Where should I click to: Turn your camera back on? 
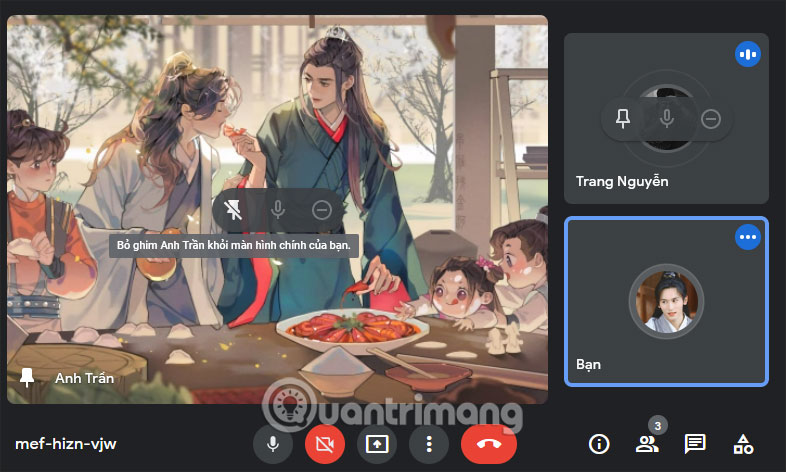coord(325,444)
